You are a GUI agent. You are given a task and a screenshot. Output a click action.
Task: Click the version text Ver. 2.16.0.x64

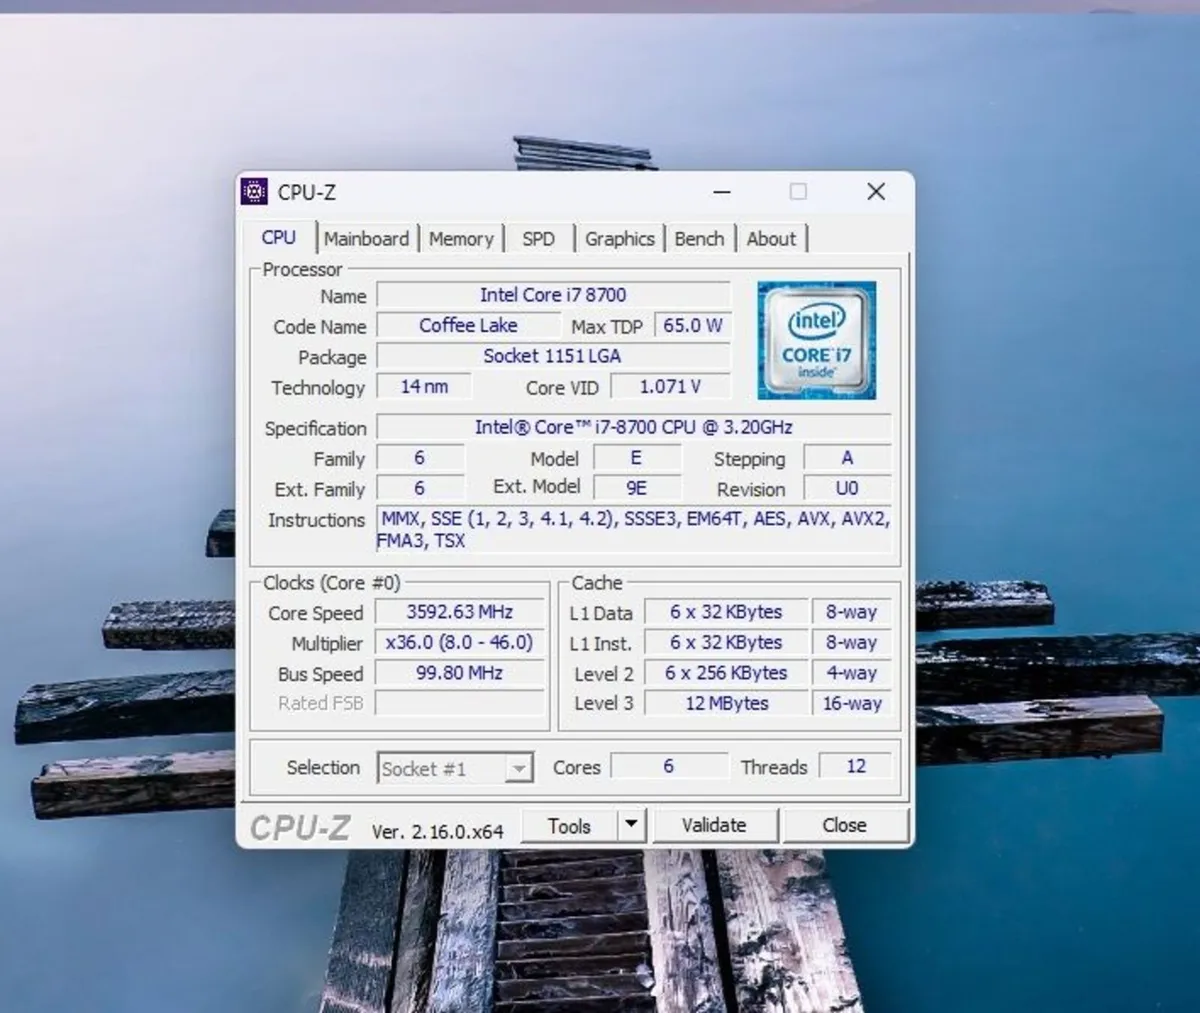437,831
